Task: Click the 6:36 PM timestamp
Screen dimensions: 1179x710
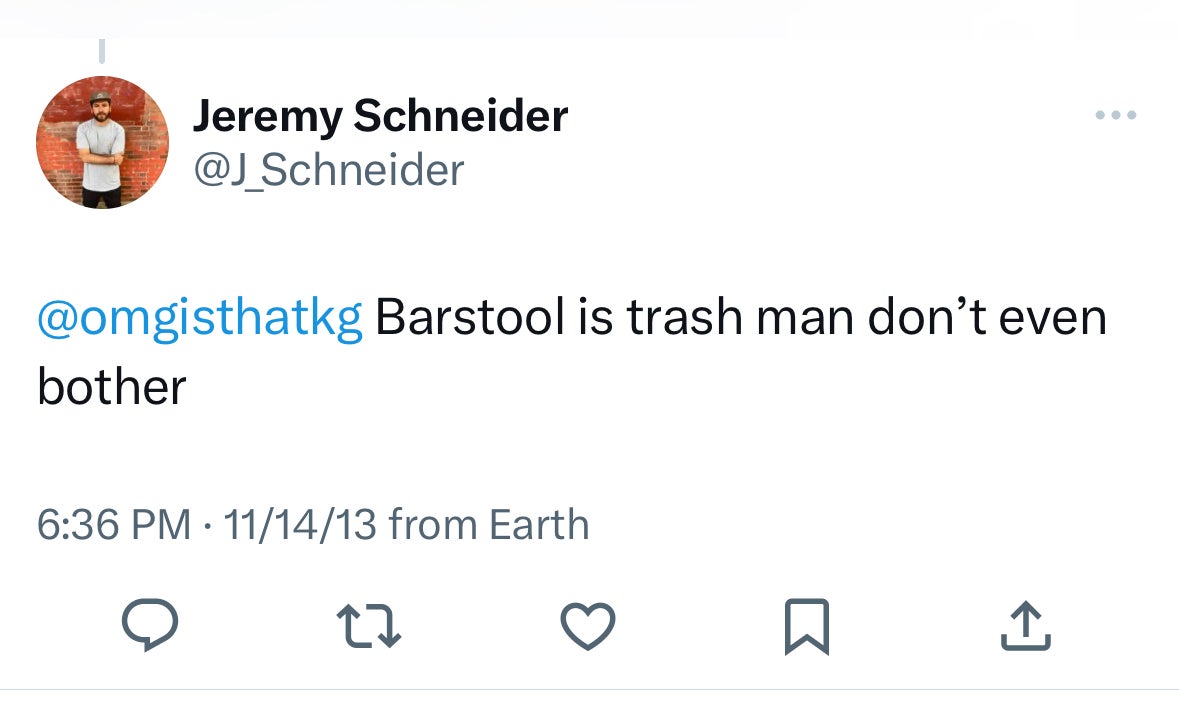Action: 113,524
